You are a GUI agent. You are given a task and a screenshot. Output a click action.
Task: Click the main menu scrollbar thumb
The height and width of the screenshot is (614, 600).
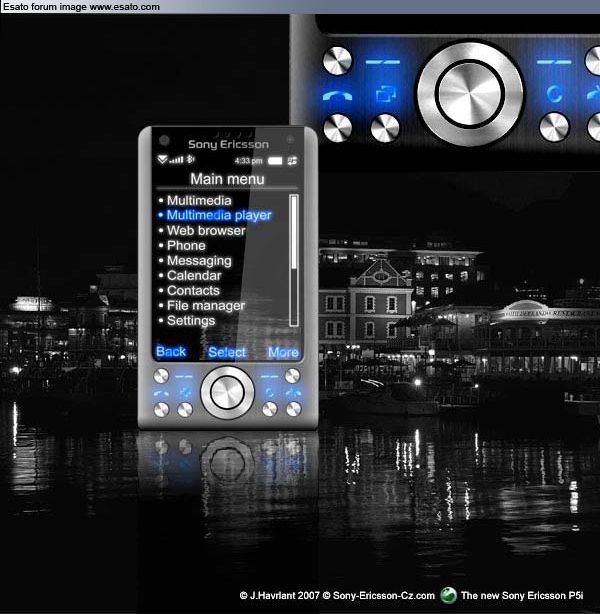point(294,233)
